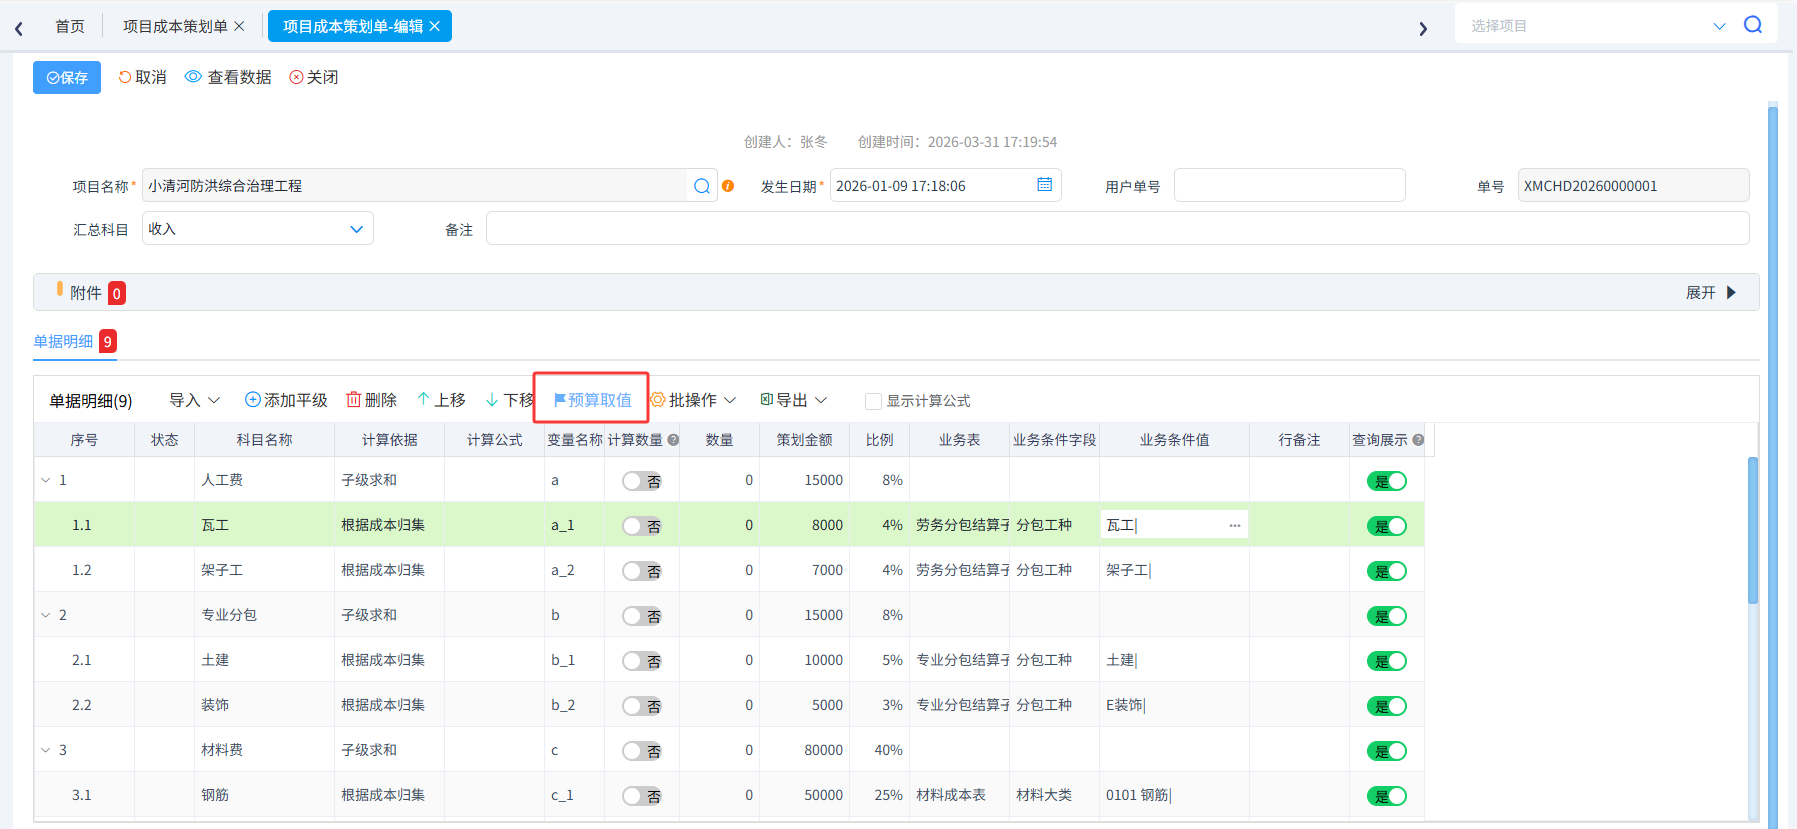Open the 批操作 dropdown menu
The width and height of the screenshot is (1797, 829).
point(693,400)
